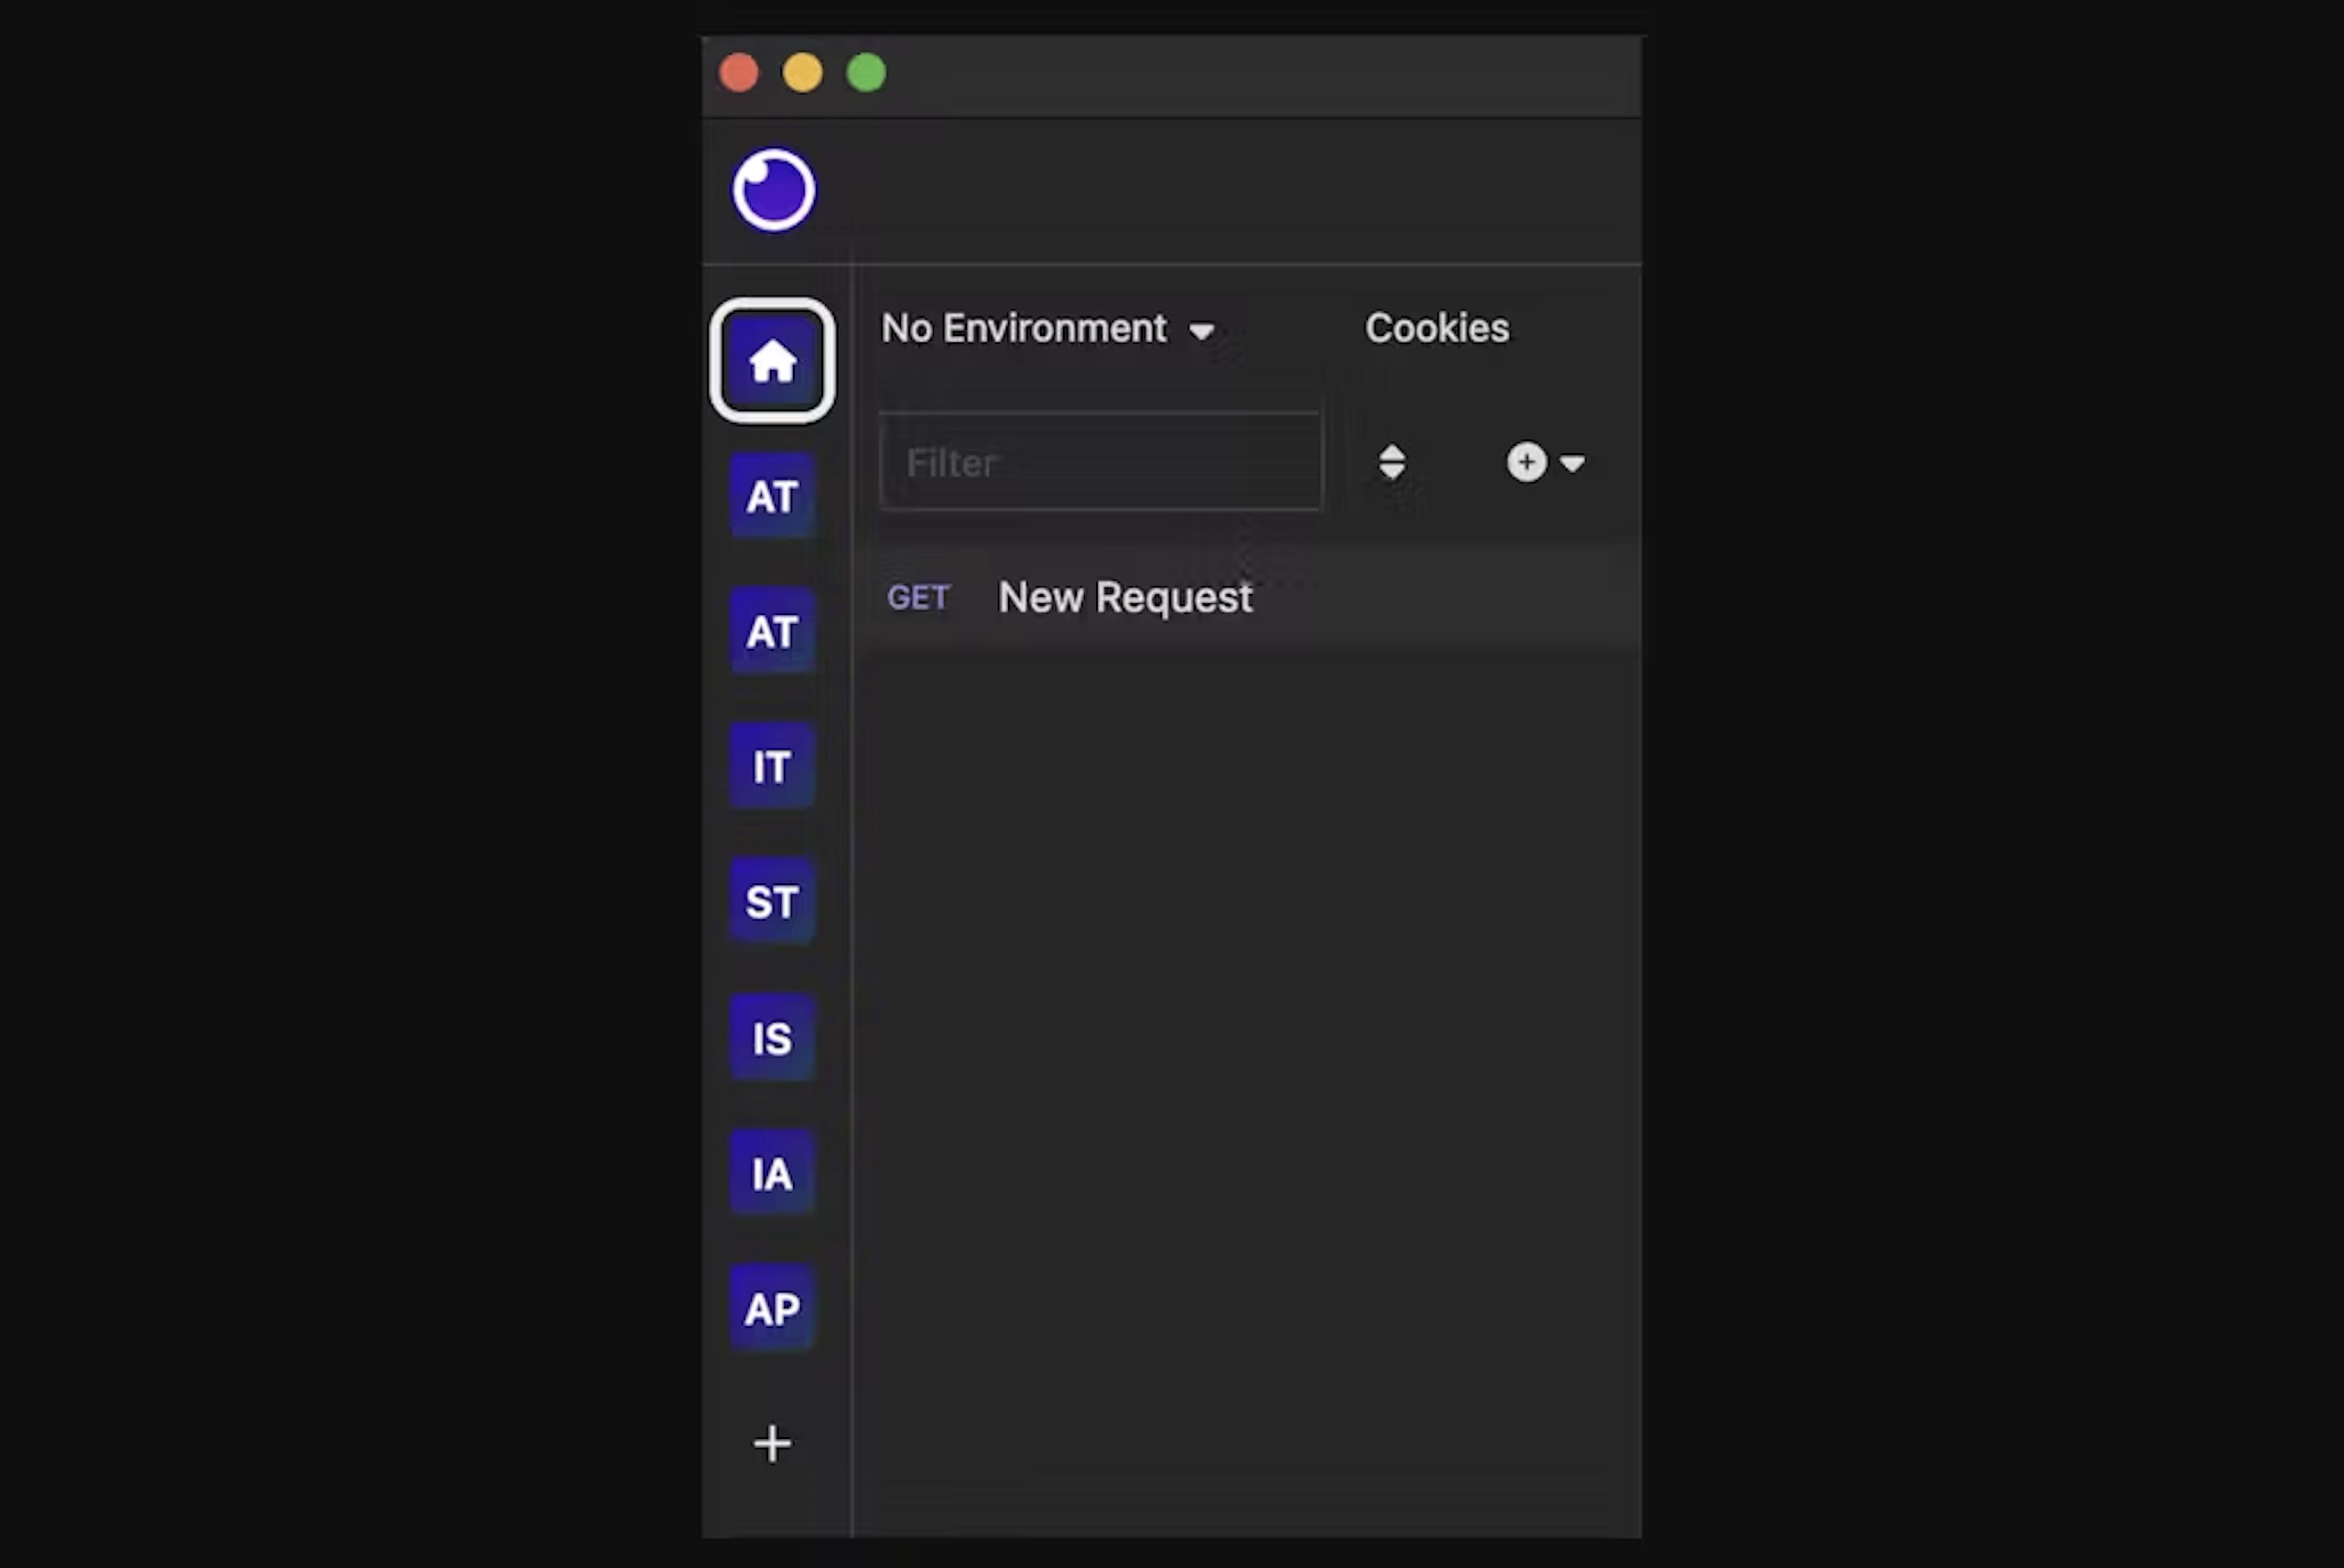
Task: Open the AT workspace directly above IT
Action: 772,632
